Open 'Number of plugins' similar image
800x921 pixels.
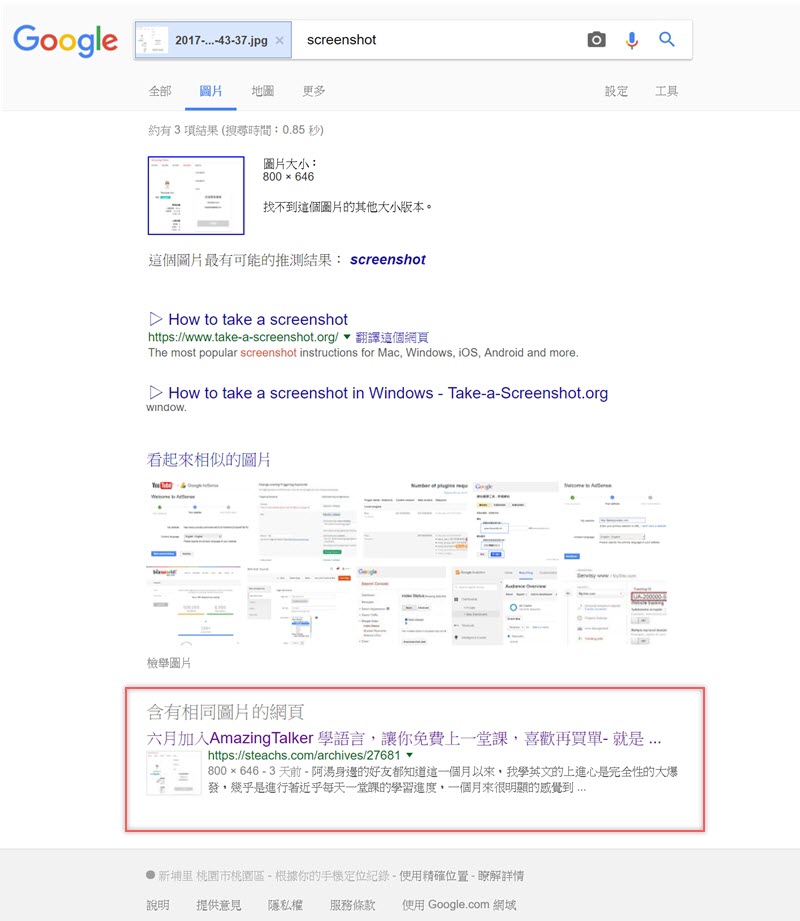[414, 519]
